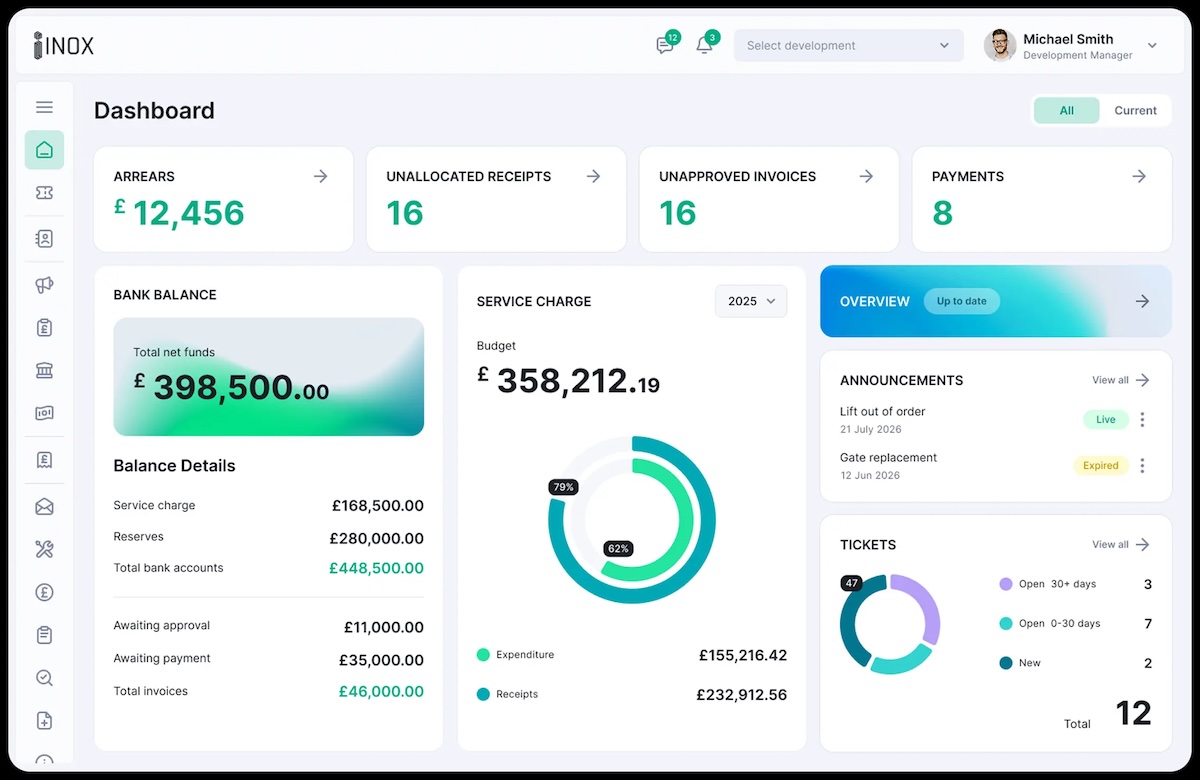
Task: Click the bank building sidebar icon
Action: (44, 371)
